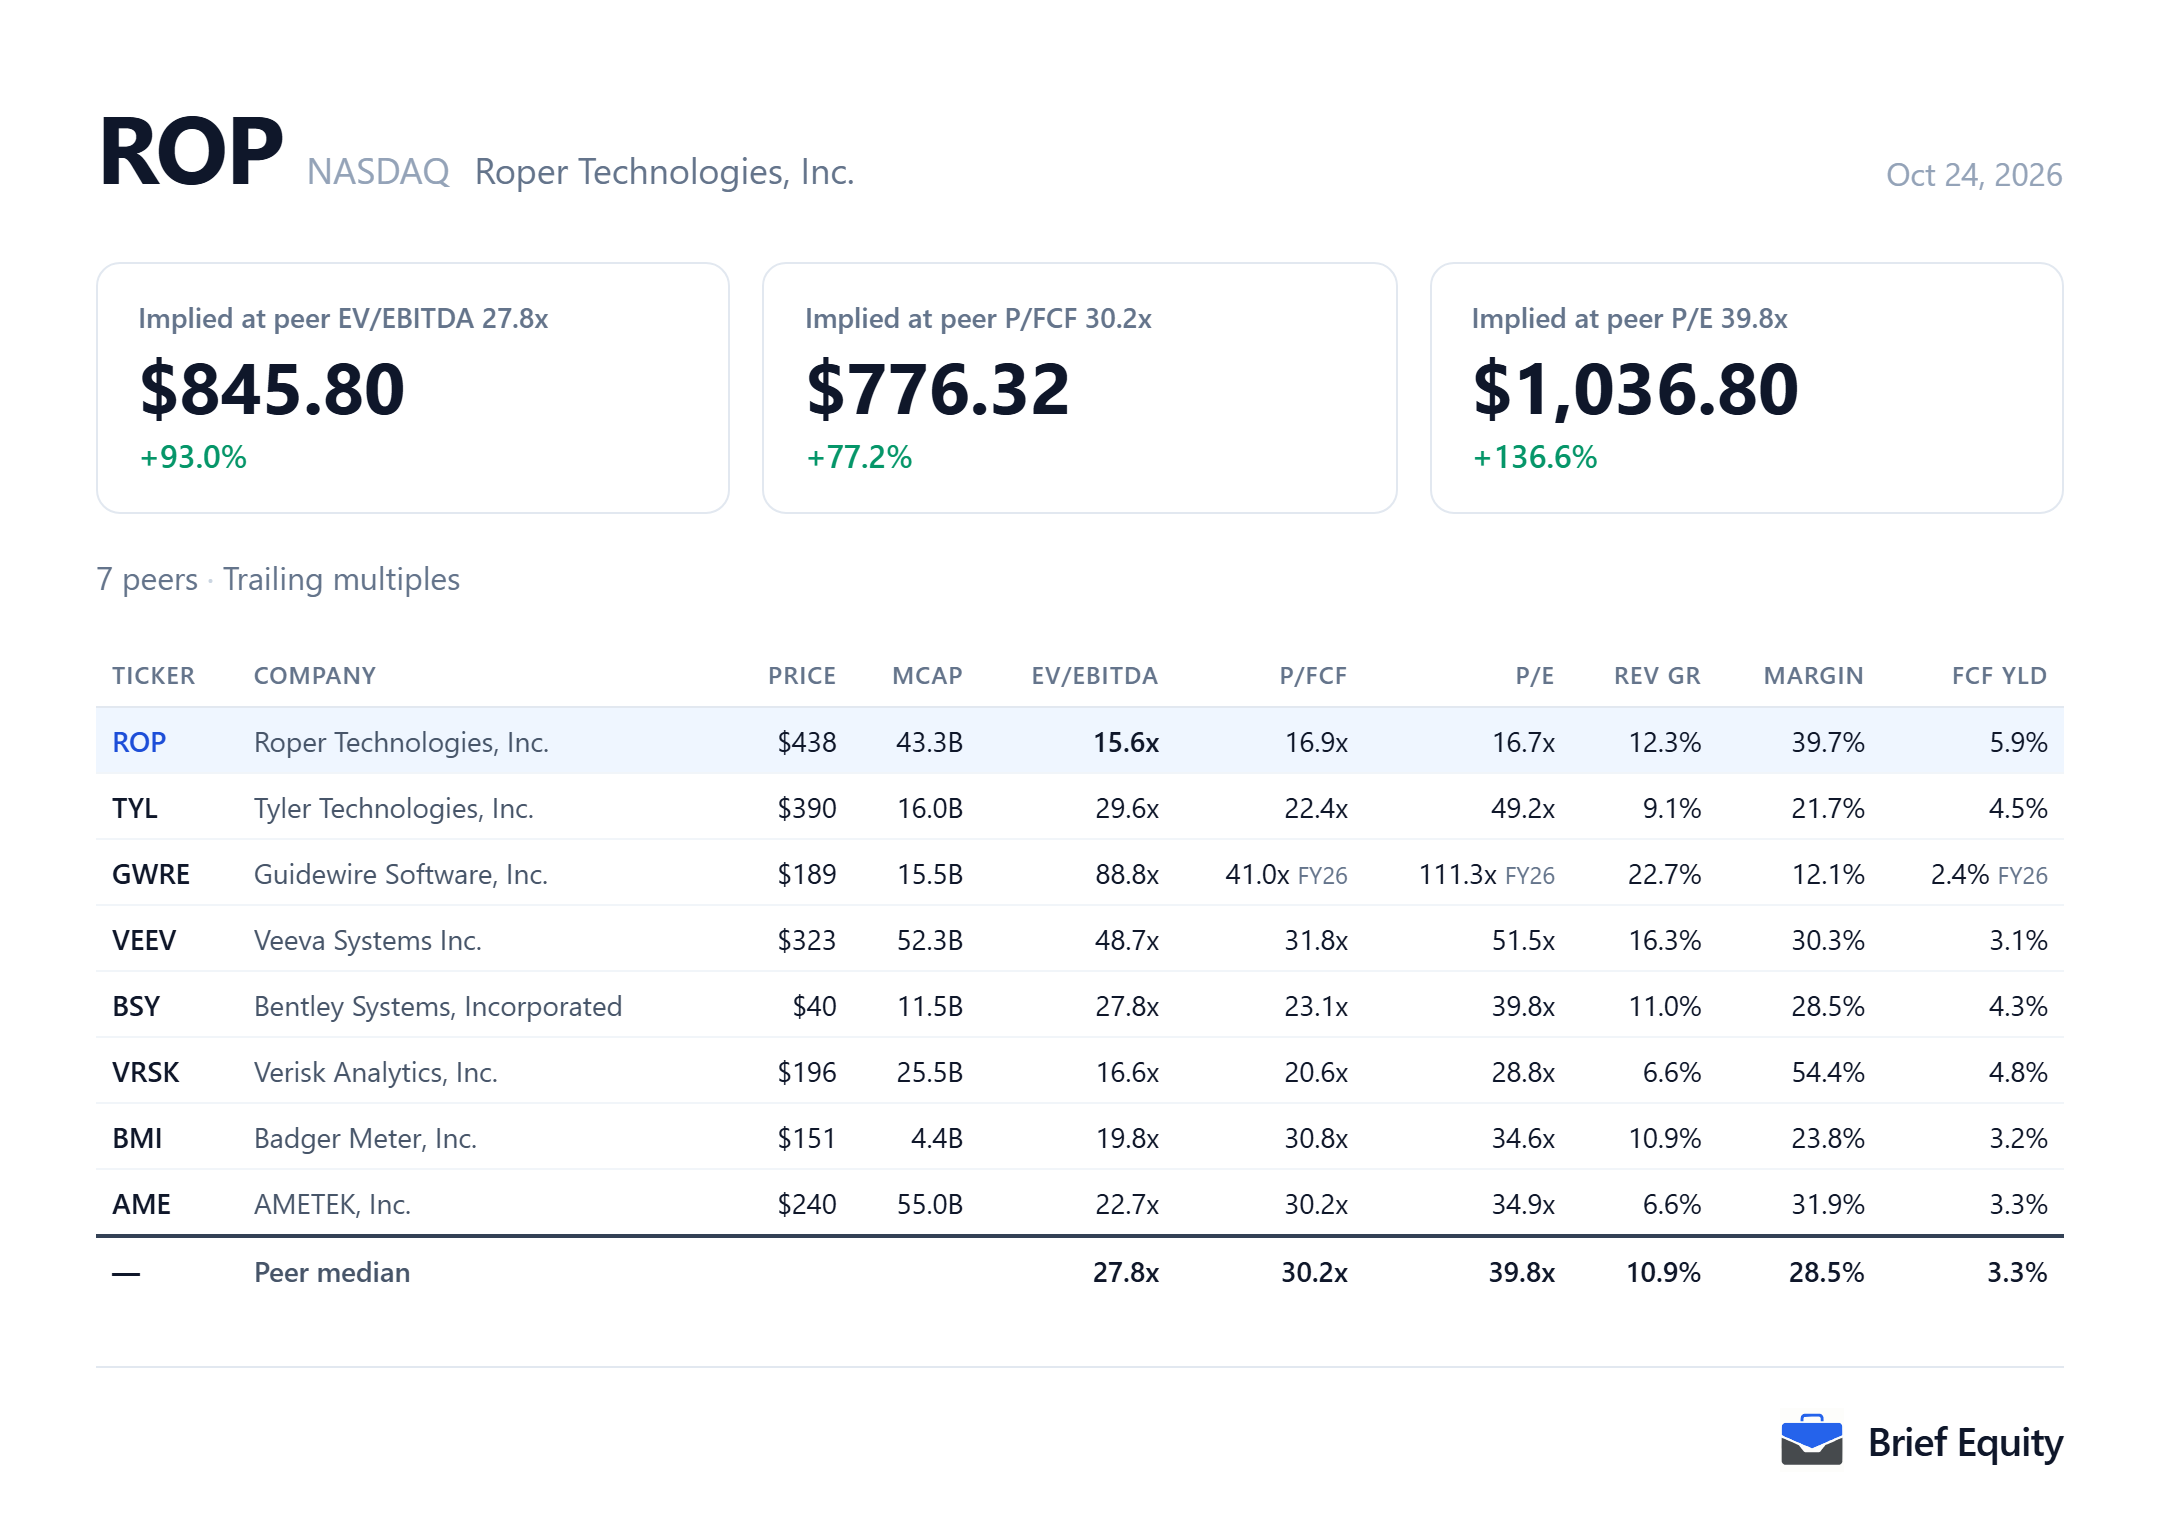Click GWRE's 88.8x EV/EBITDA value
The image size is (2160, 1520).
(x=1127, y=874)
